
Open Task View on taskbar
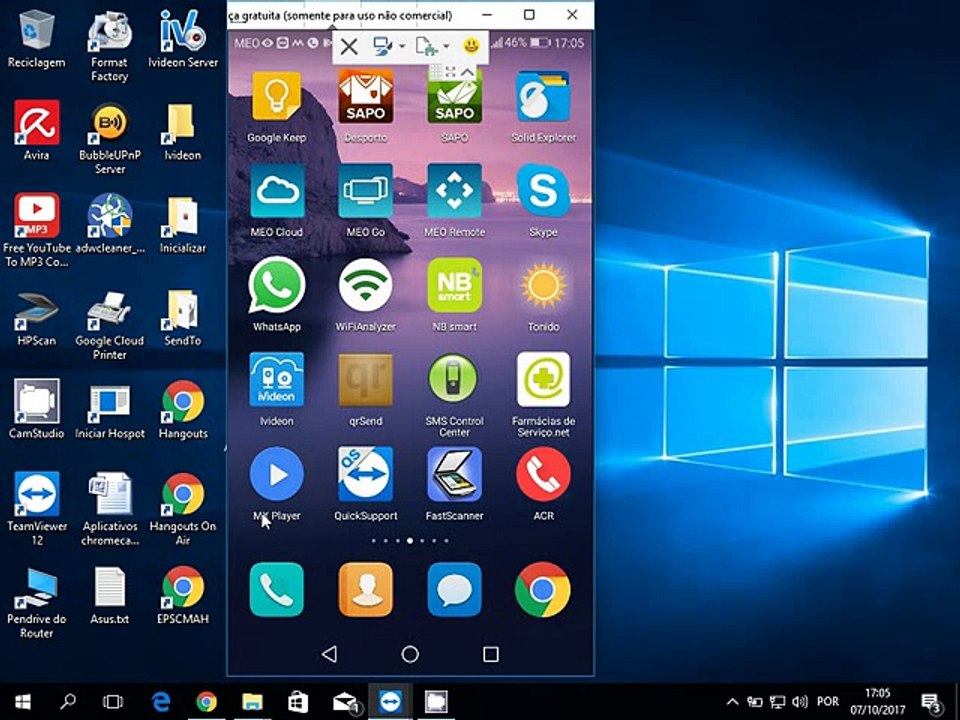[113, 702]
